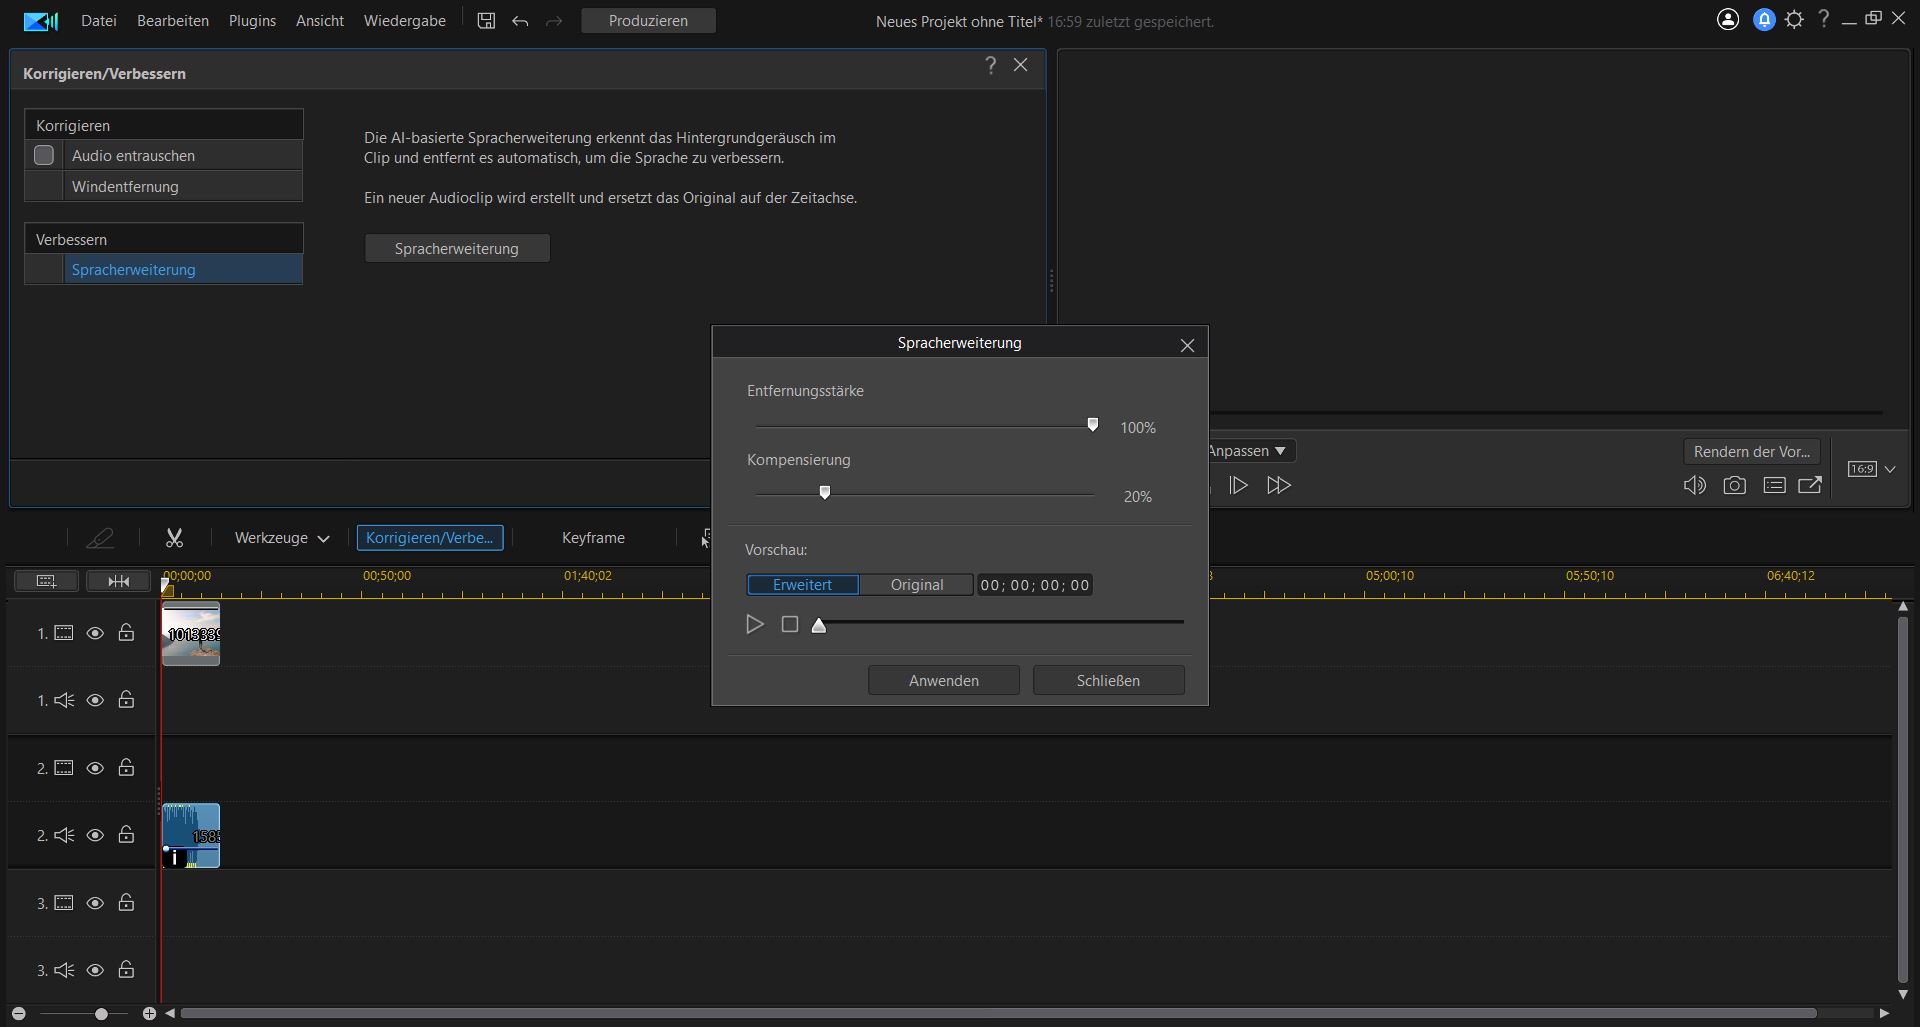Zoom in timeline with plus icon
The width and height of the screenshot is (1920, 1027).
click(x=149, y=1014)
